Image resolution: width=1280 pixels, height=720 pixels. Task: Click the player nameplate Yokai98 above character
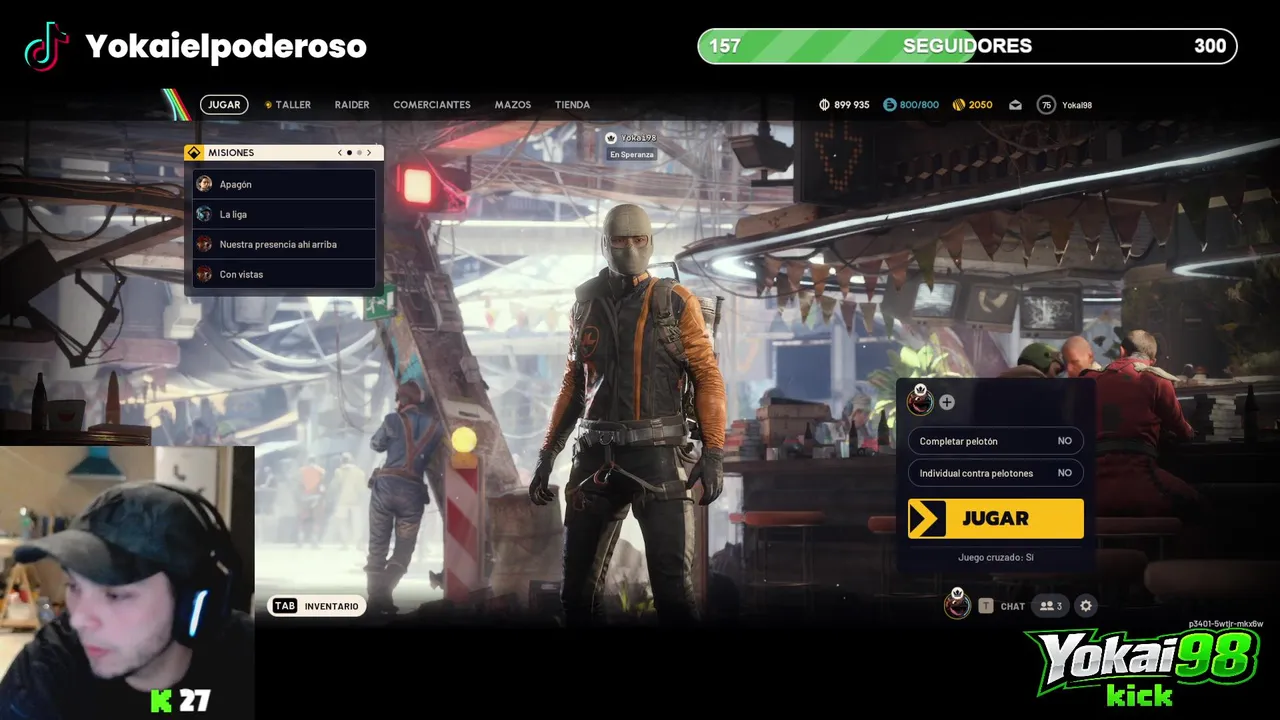point(631,138)
